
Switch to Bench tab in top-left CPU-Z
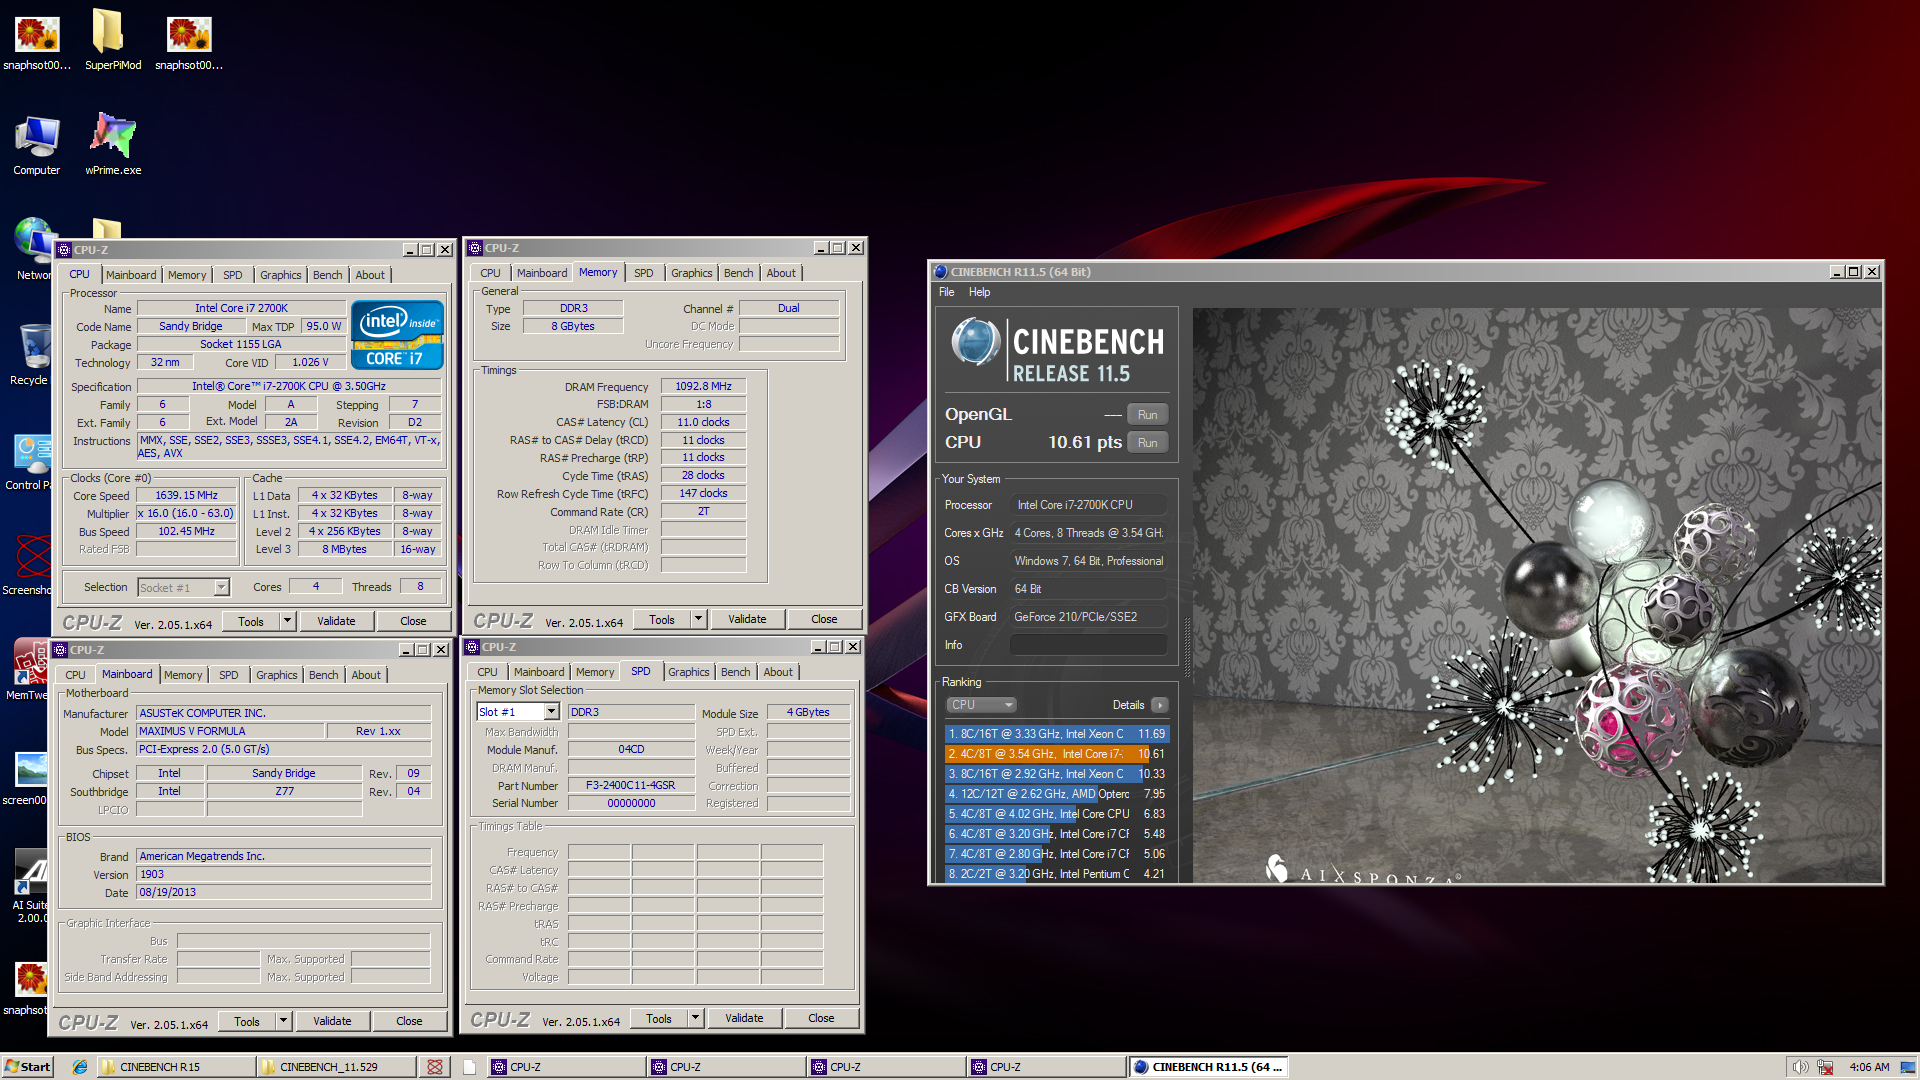click(327, 275)
